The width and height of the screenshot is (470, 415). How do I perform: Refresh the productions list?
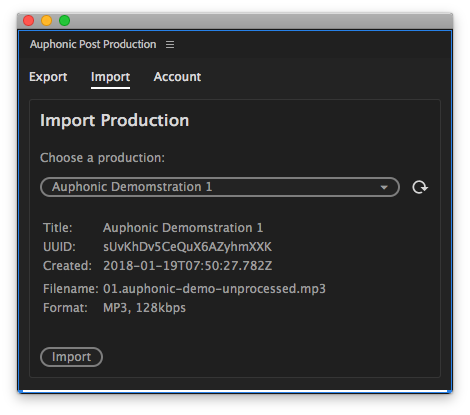pos(420,187)
